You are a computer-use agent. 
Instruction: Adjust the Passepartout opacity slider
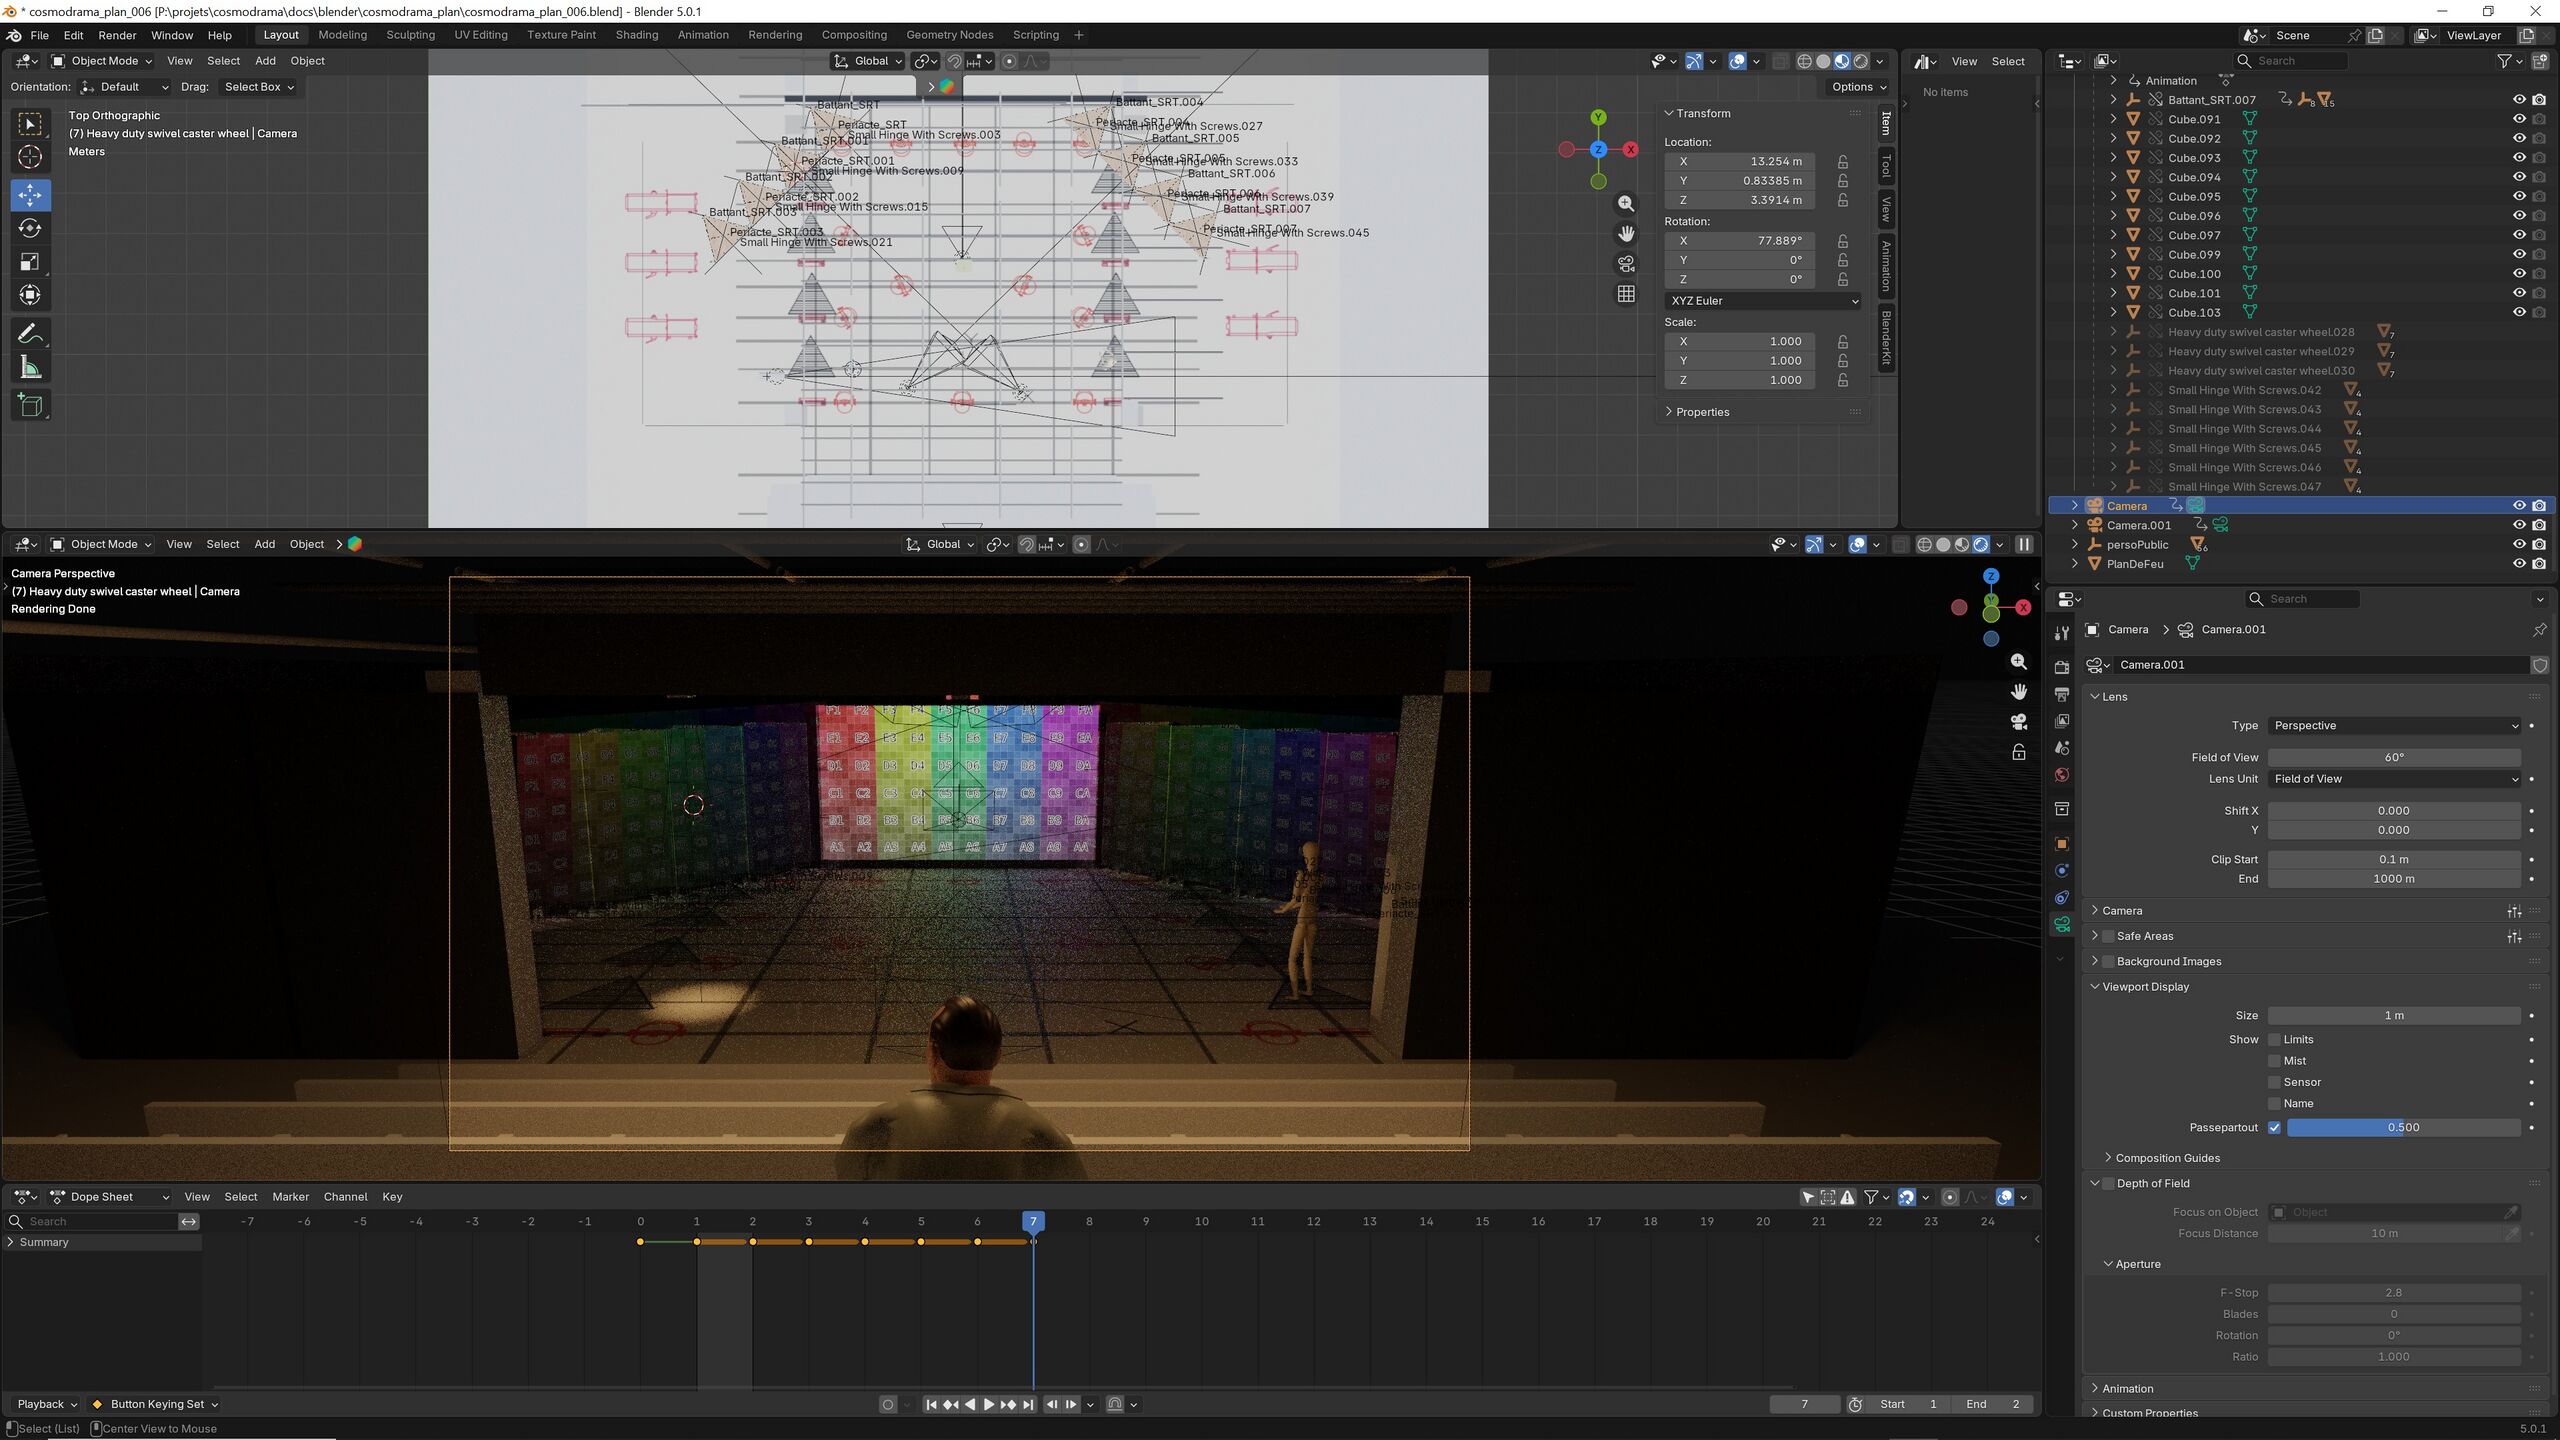[2402, 1127]
